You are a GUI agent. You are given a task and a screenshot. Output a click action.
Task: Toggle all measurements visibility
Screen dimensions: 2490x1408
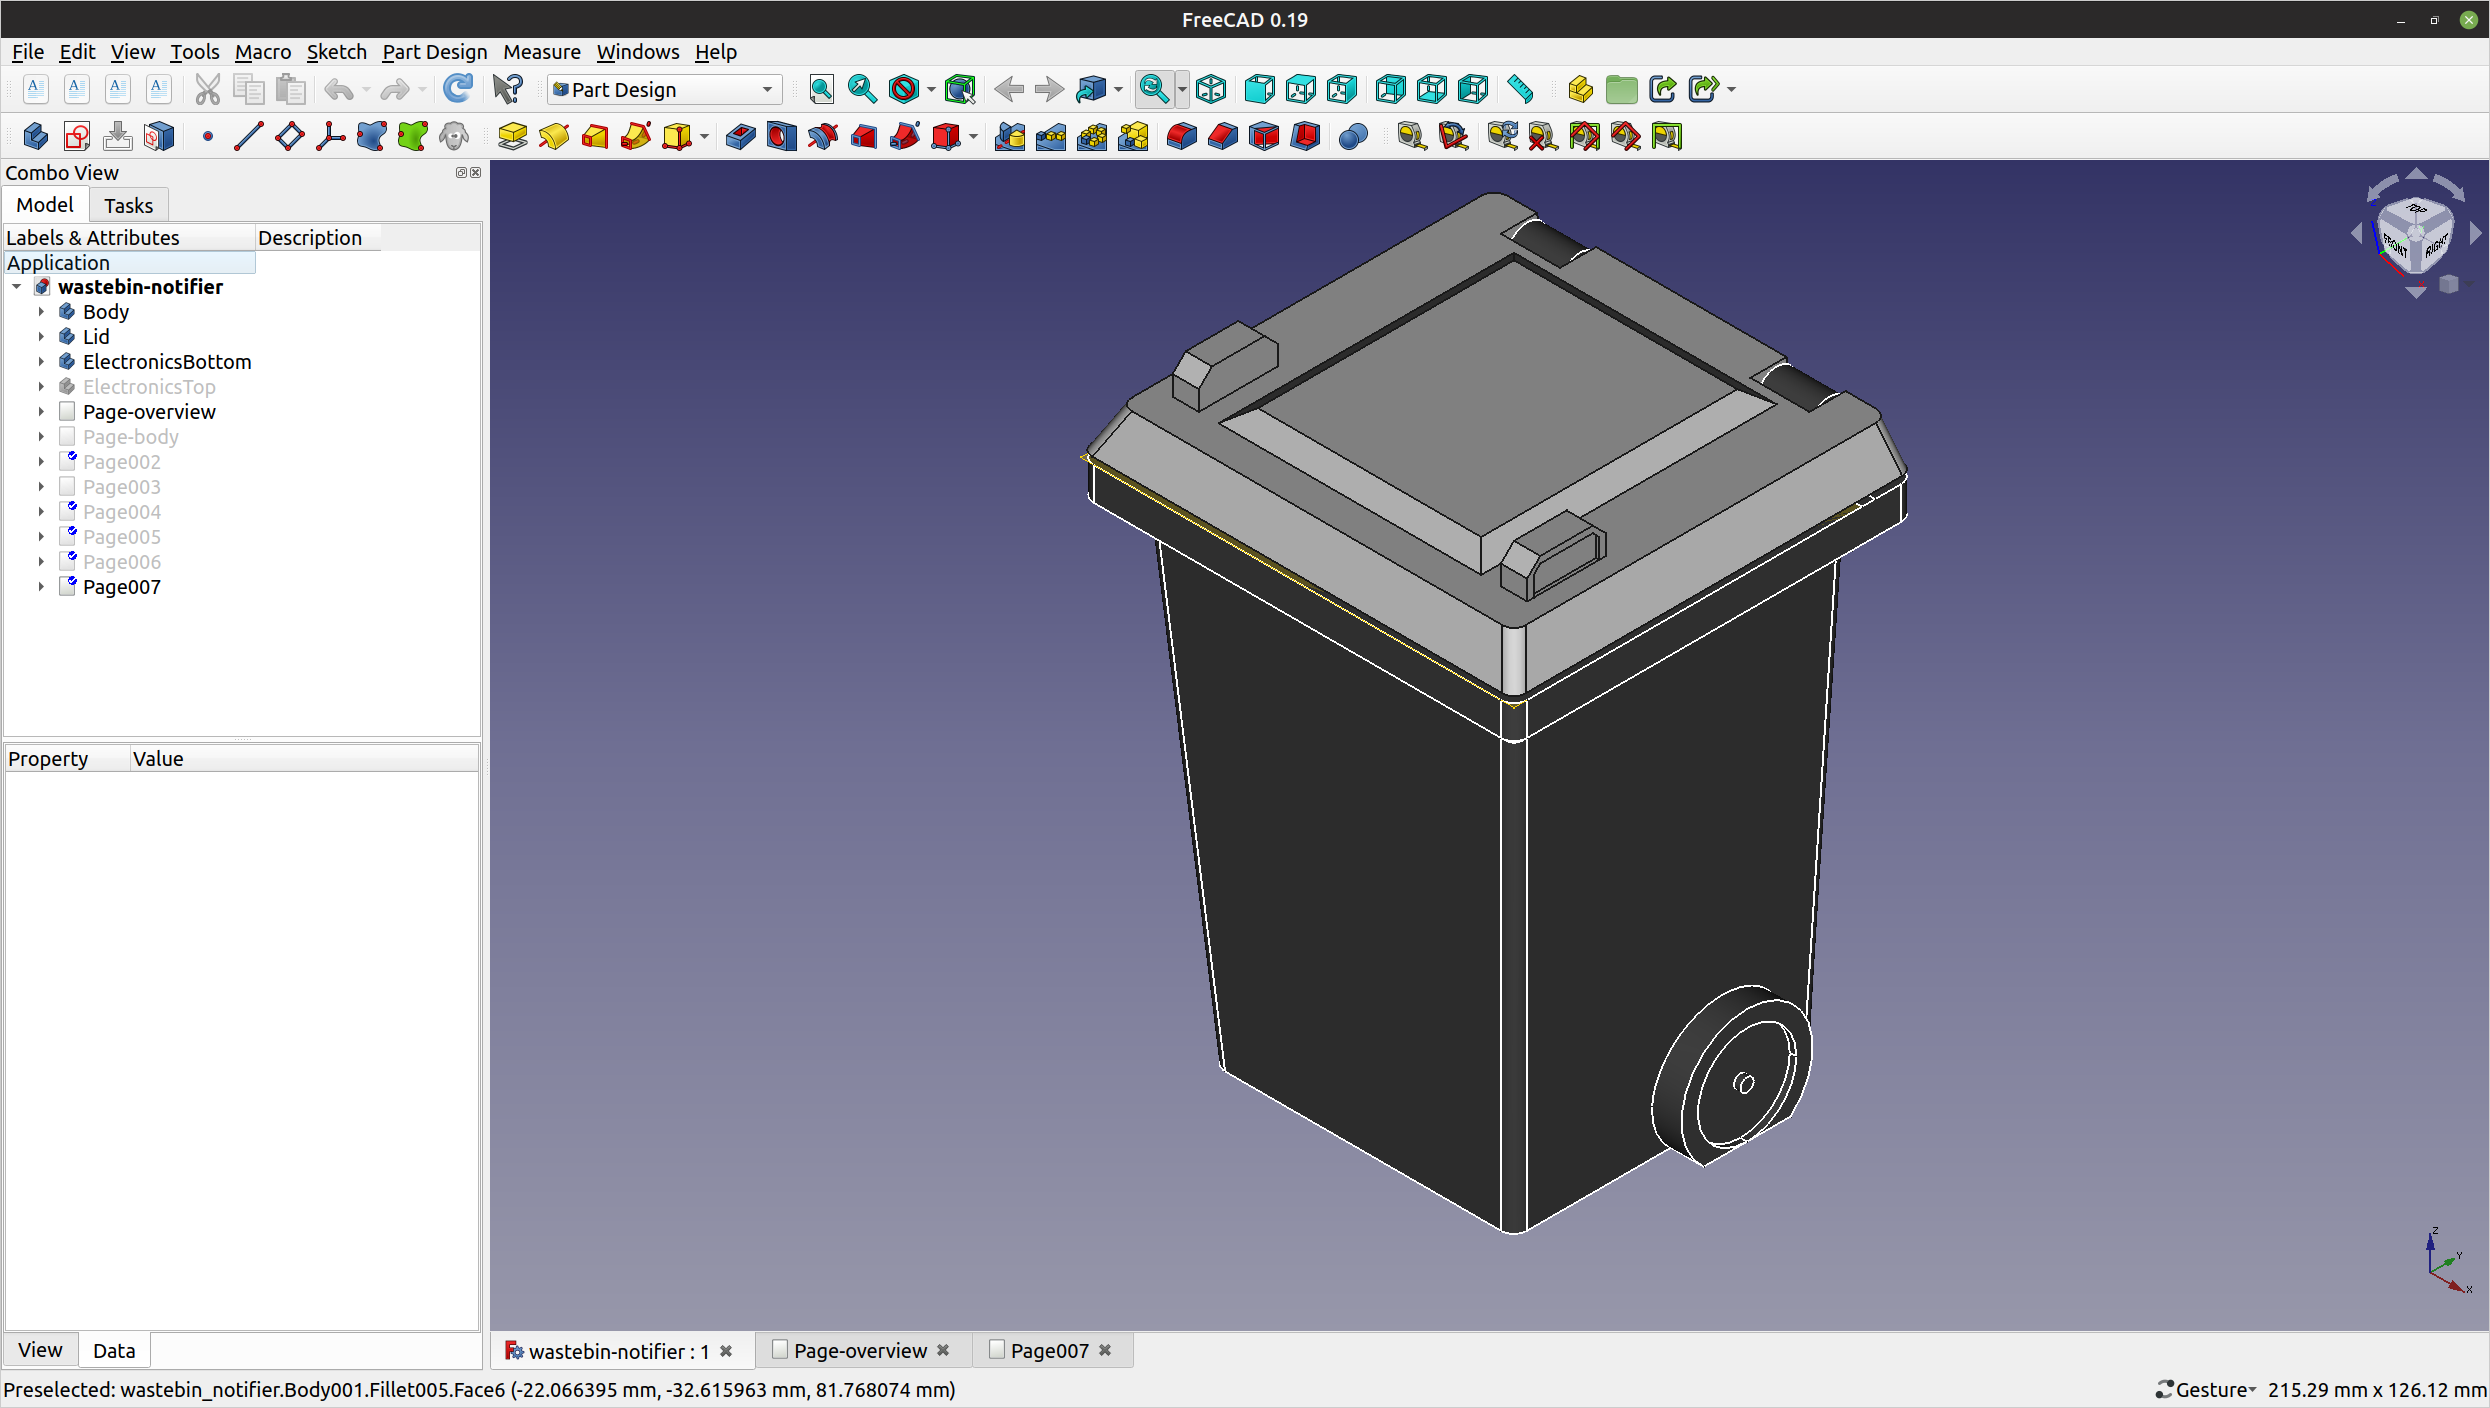(1584, 136)
